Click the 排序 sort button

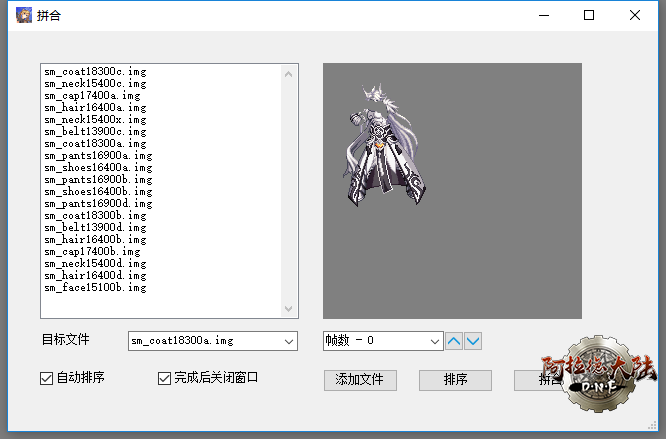pyautogui.click(x=455, y=380)
